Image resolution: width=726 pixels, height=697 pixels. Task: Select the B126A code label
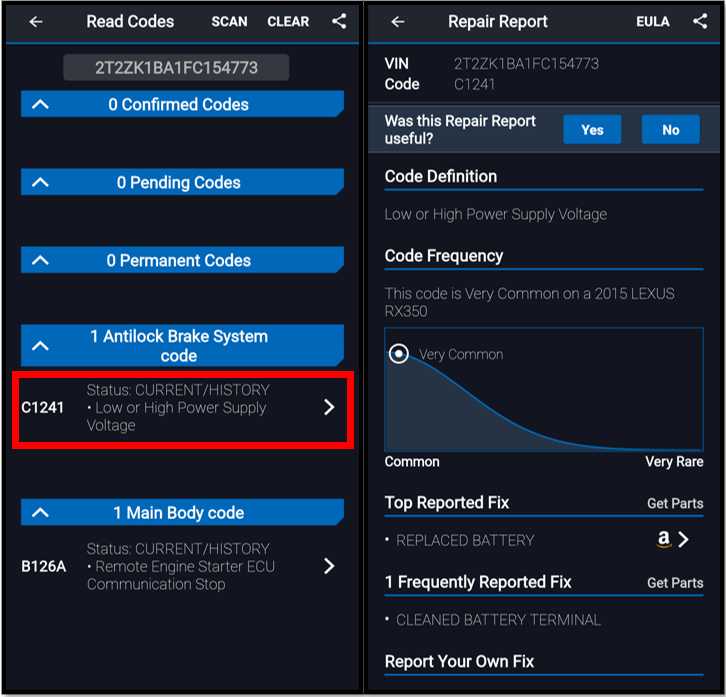44,566
